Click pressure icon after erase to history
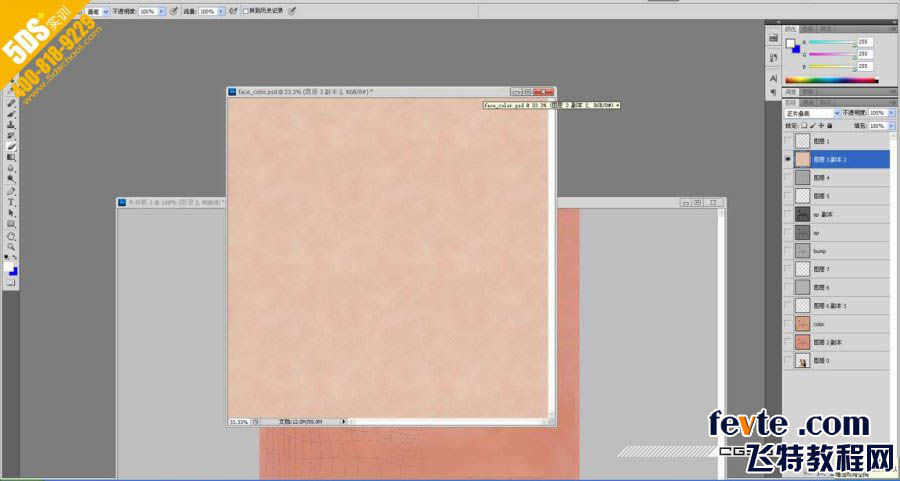This screenshot has height=481, width=900. coord(292,11)
